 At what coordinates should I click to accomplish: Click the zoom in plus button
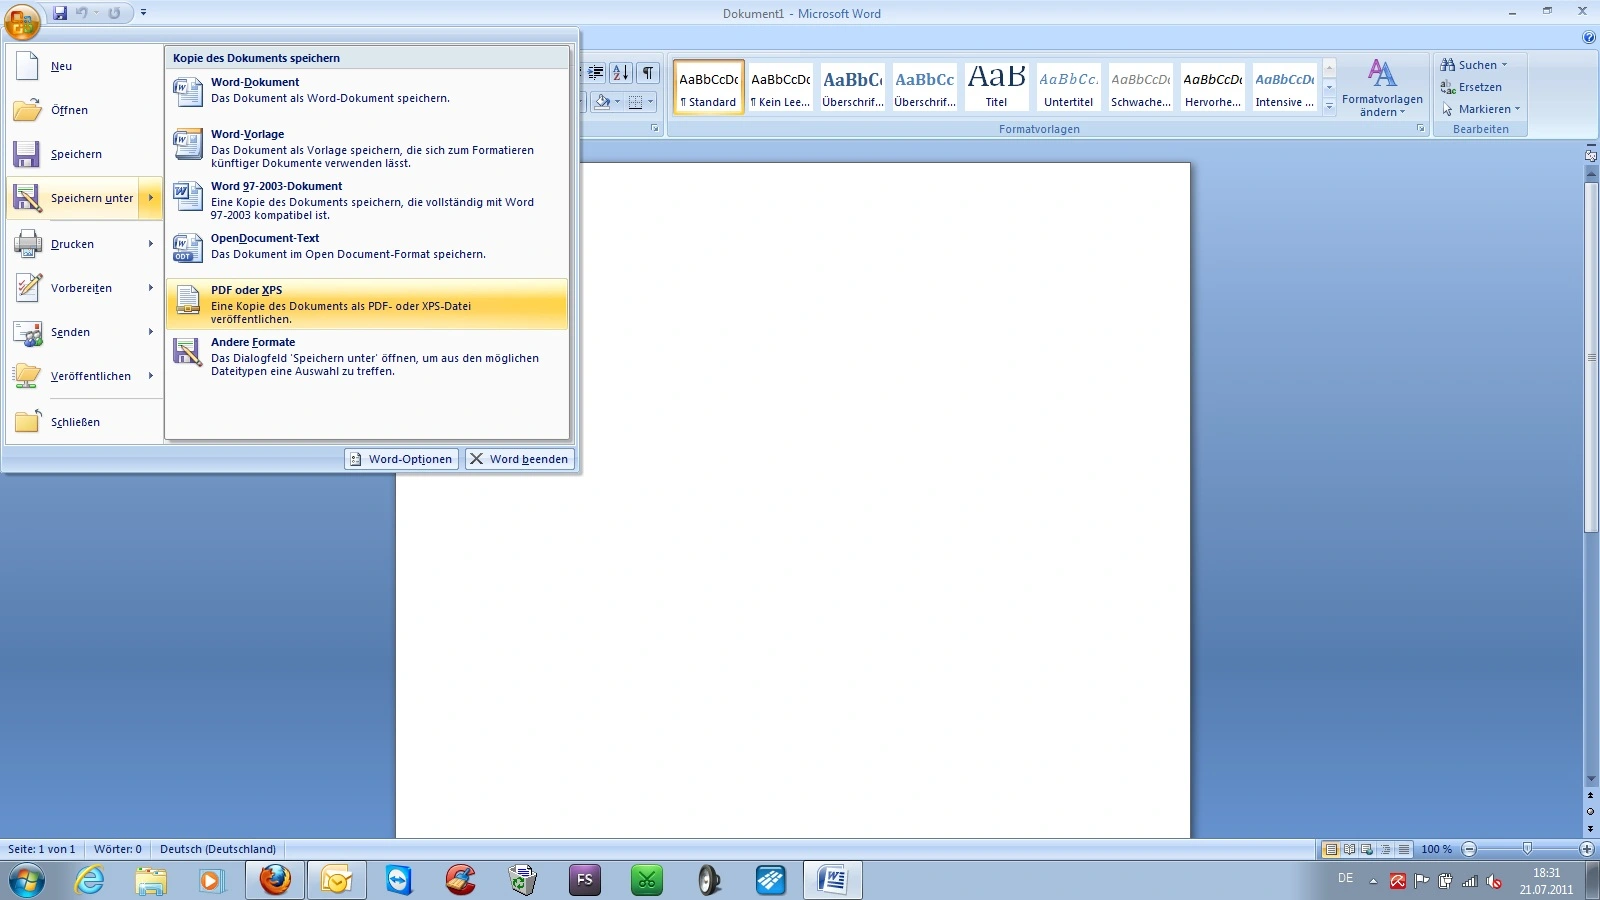[x=1587, y=849]
